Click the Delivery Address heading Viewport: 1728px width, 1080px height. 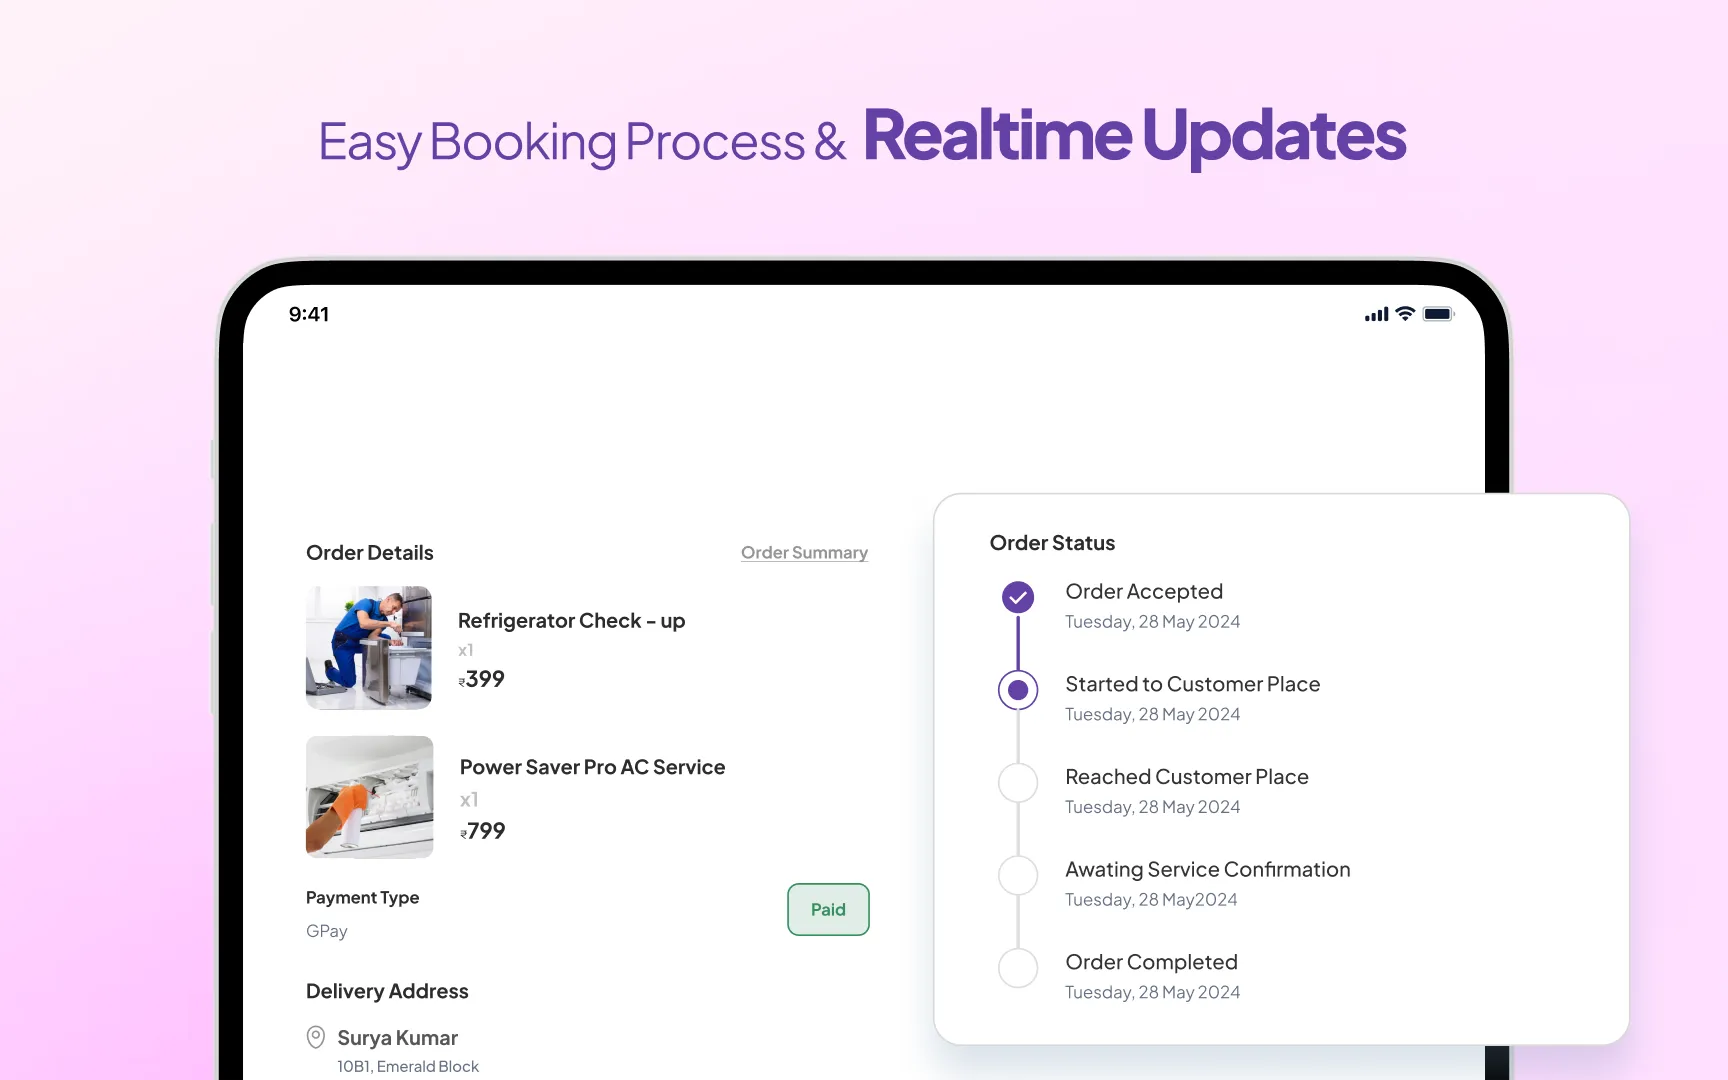(387, 991)
